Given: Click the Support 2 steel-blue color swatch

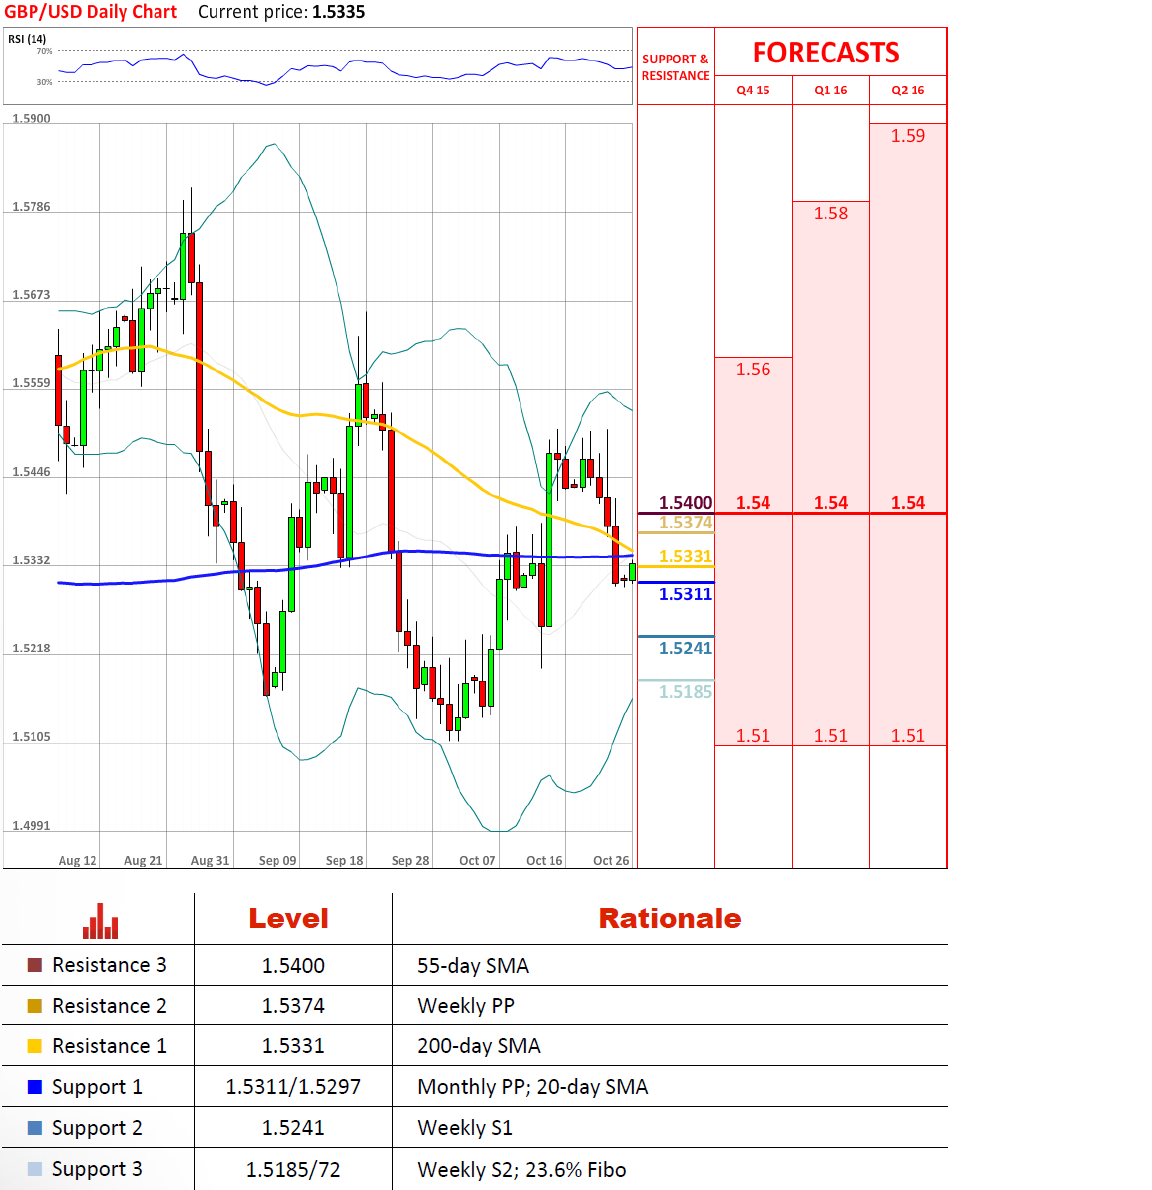Looking at the screenshot, I should [x=34, y=1128].
